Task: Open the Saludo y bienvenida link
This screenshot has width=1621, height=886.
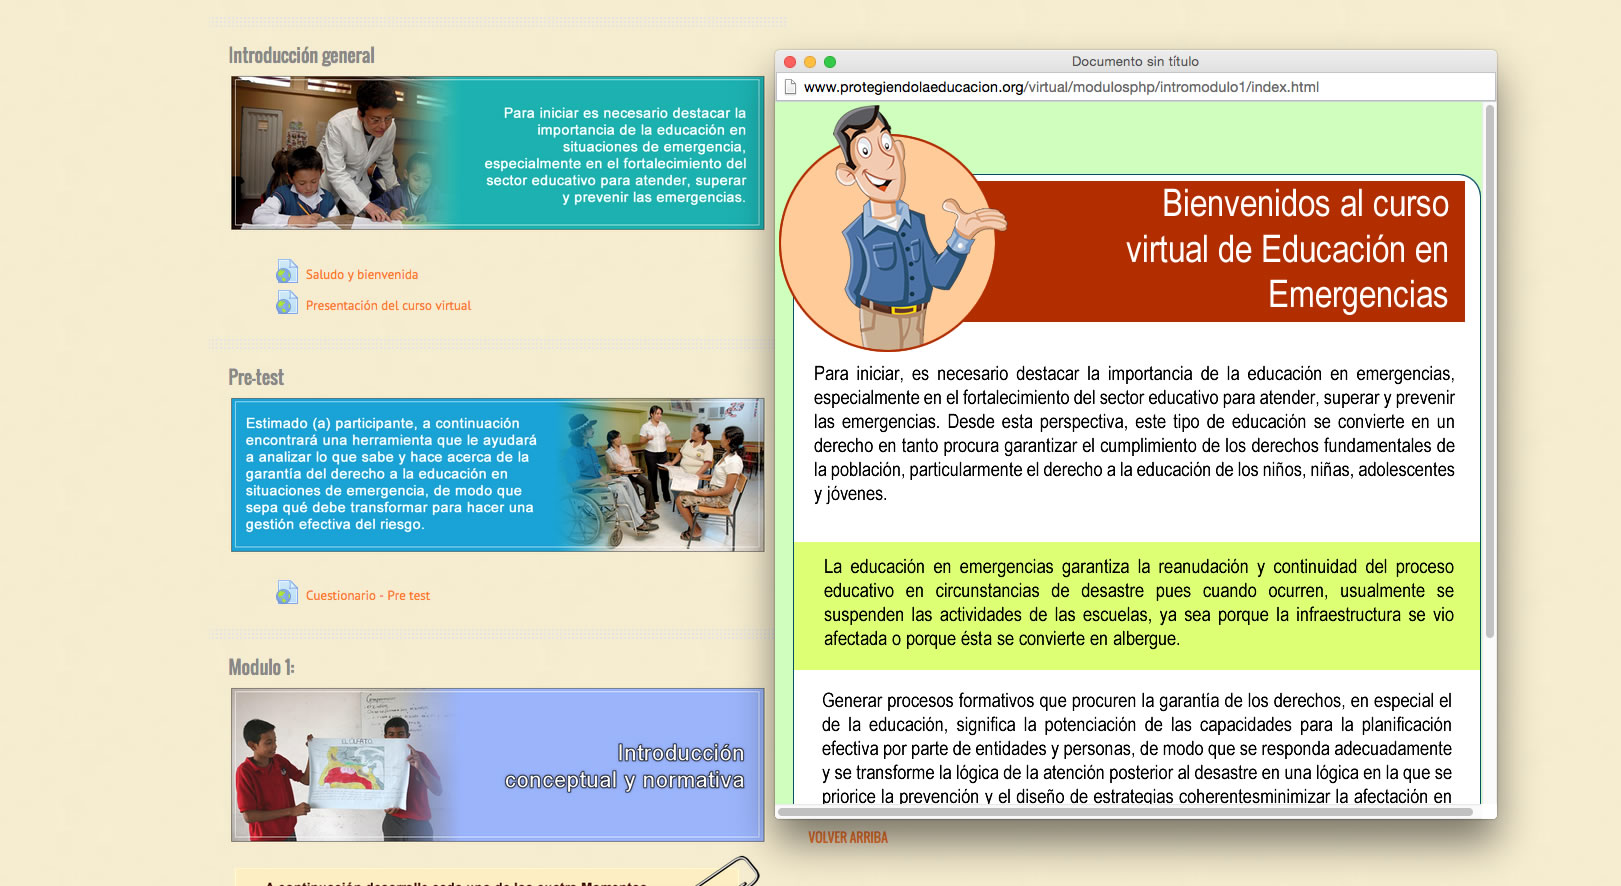Action: (362, 275)
